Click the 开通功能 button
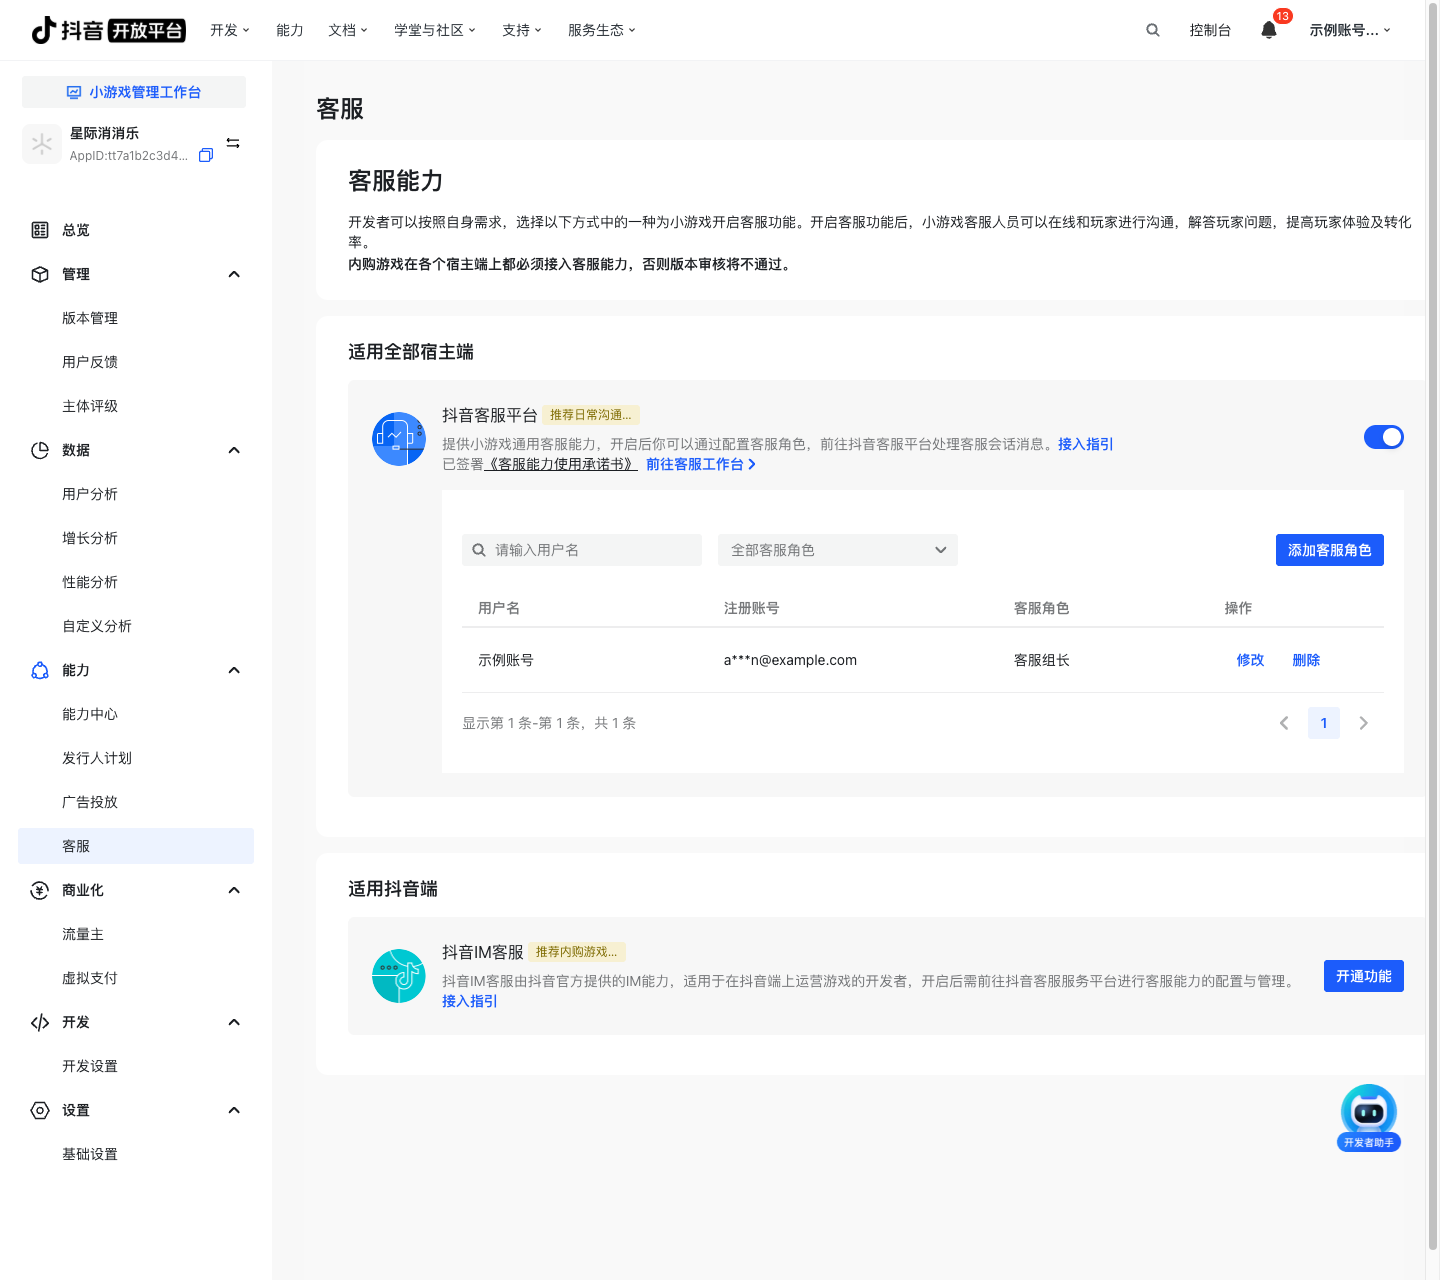 pyautogui.click(x=1364, y=976)
